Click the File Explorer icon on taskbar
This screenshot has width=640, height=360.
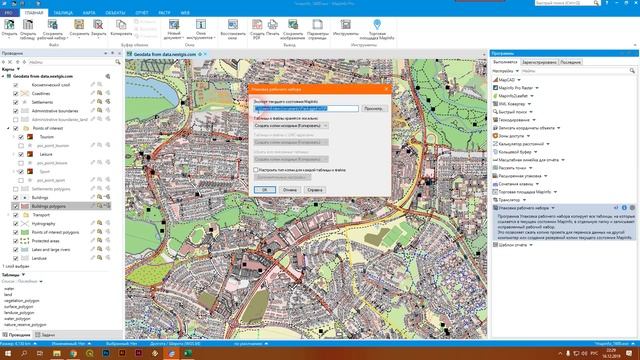tap(56, 353)
